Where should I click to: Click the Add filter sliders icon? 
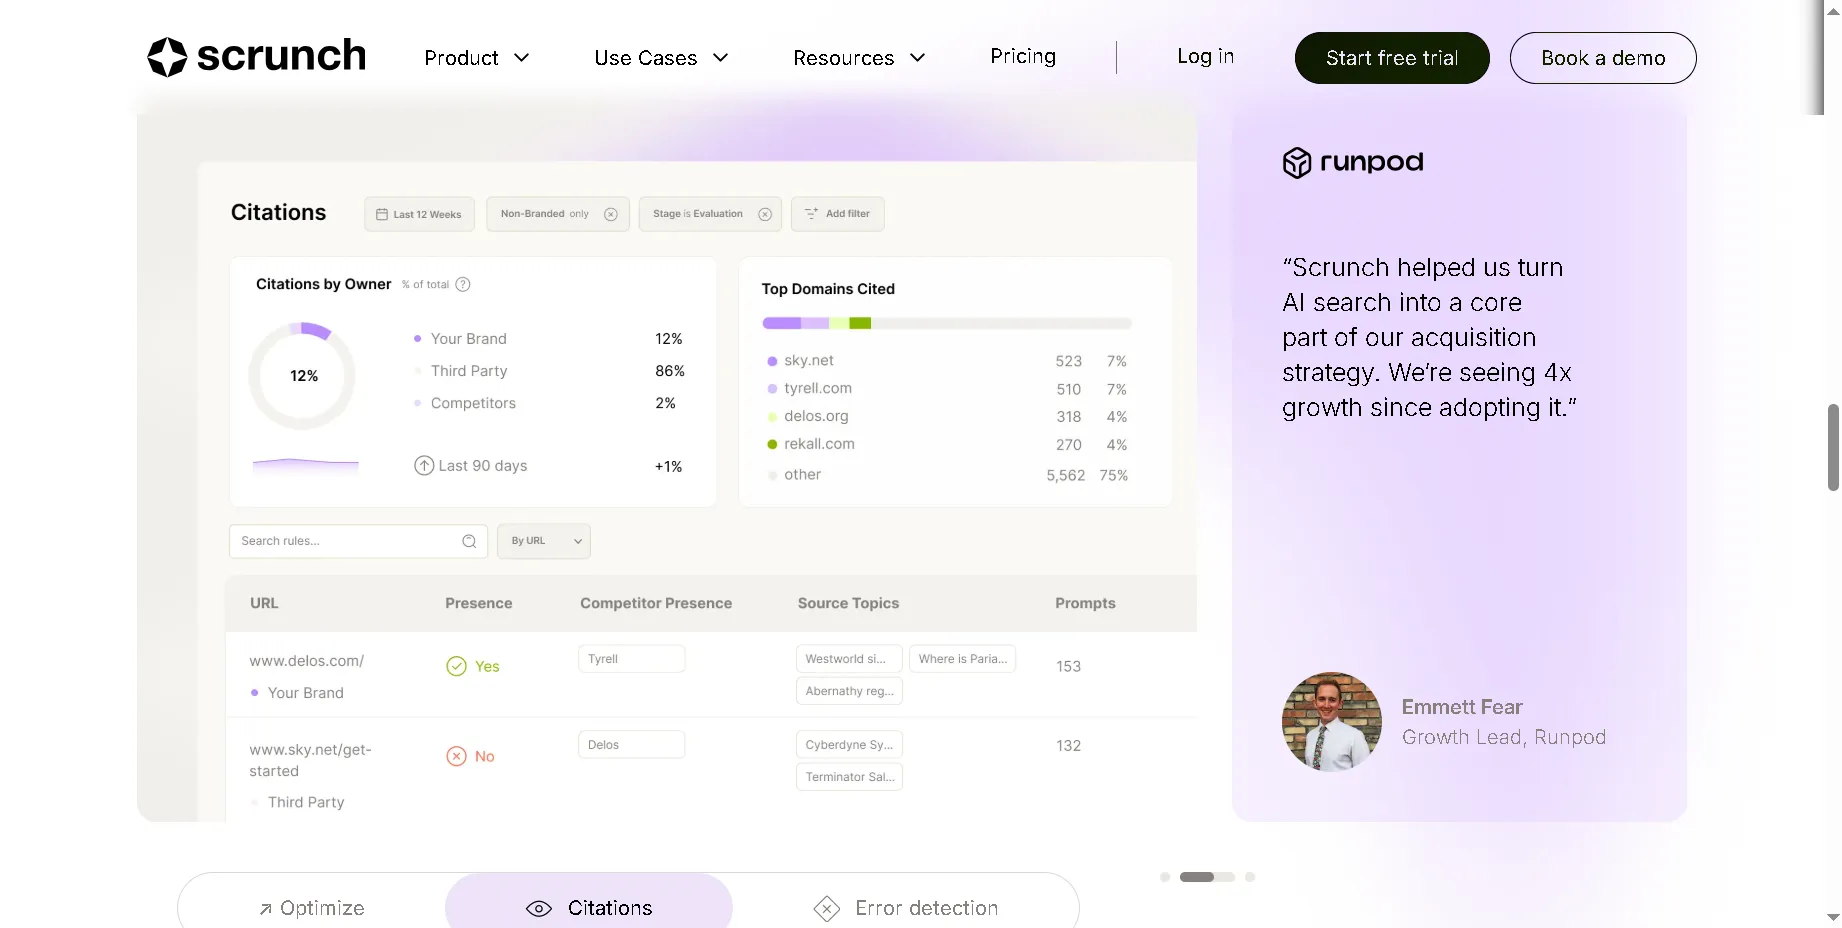(812, 214)
